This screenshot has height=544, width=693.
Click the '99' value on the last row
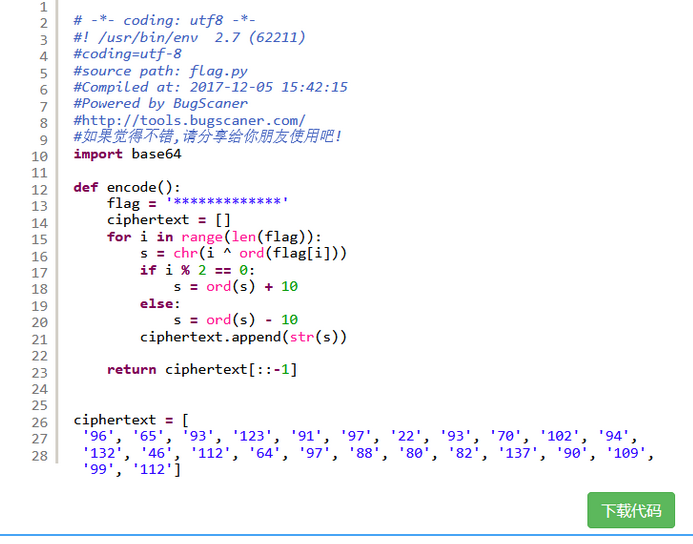pos(98,469)
